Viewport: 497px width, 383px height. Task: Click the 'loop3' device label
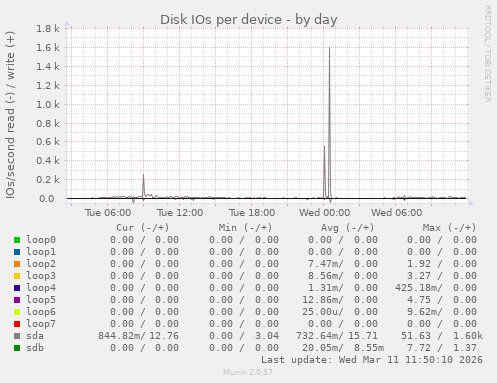[41, 276]
